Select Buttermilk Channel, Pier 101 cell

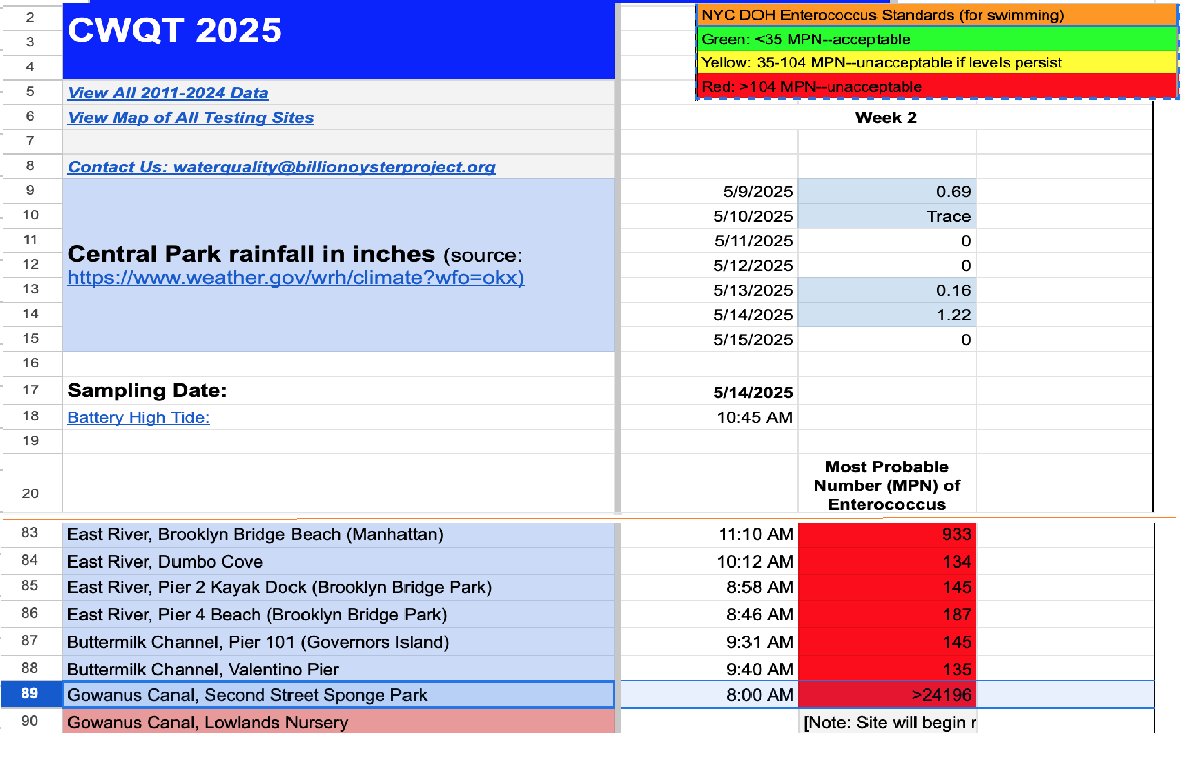point(338,642)
